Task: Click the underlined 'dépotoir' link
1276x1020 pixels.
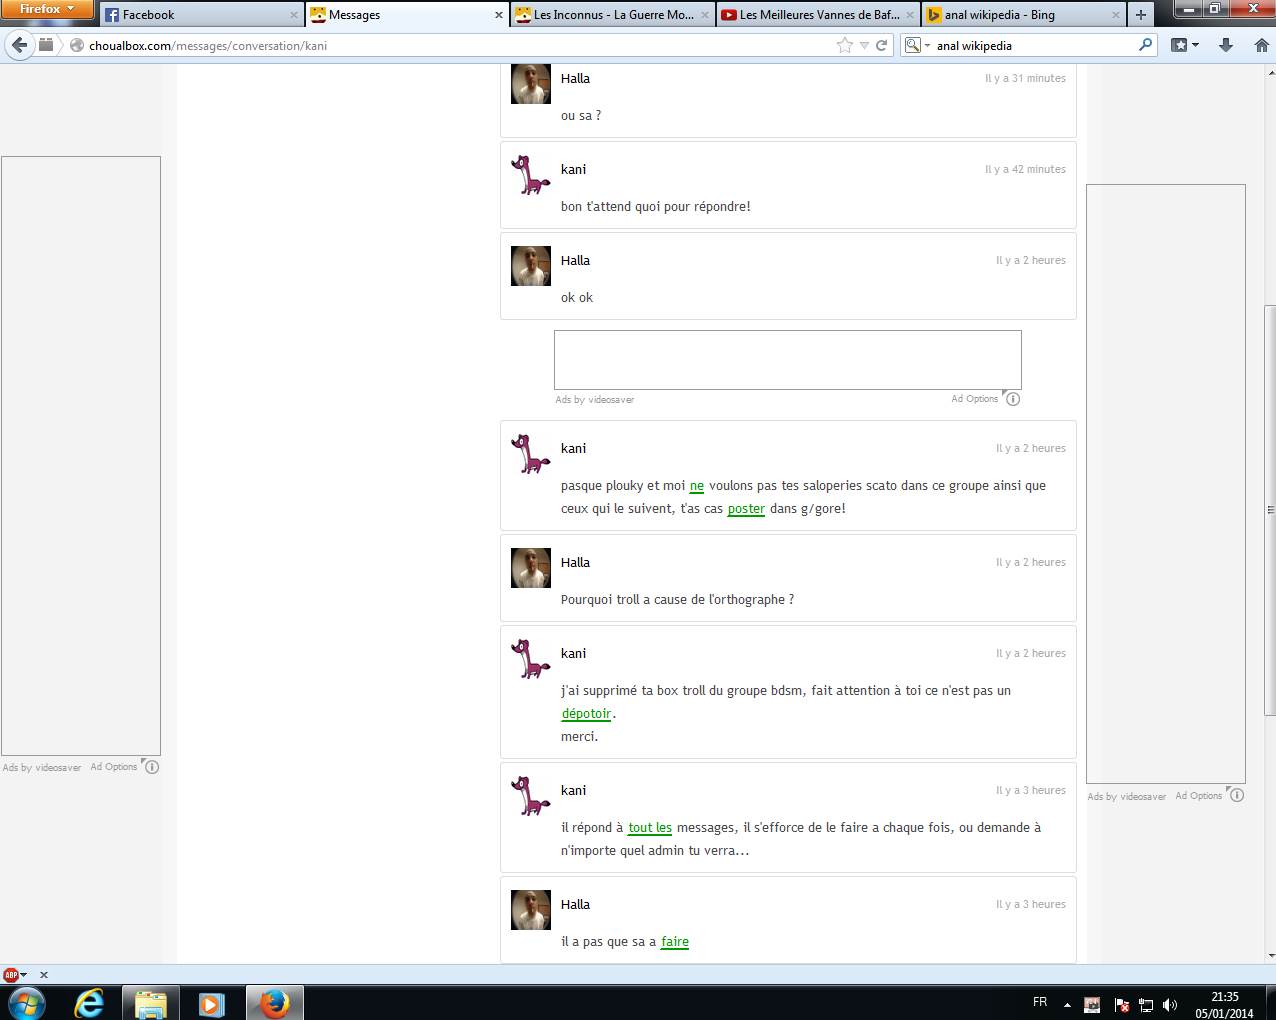Action: (x=586, y=714)
